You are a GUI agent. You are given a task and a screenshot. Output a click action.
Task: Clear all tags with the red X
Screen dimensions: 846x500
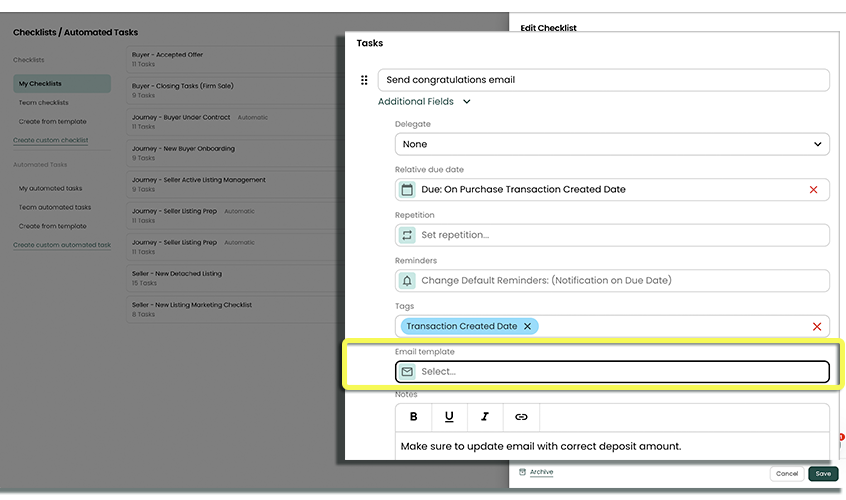click(816, 326)
